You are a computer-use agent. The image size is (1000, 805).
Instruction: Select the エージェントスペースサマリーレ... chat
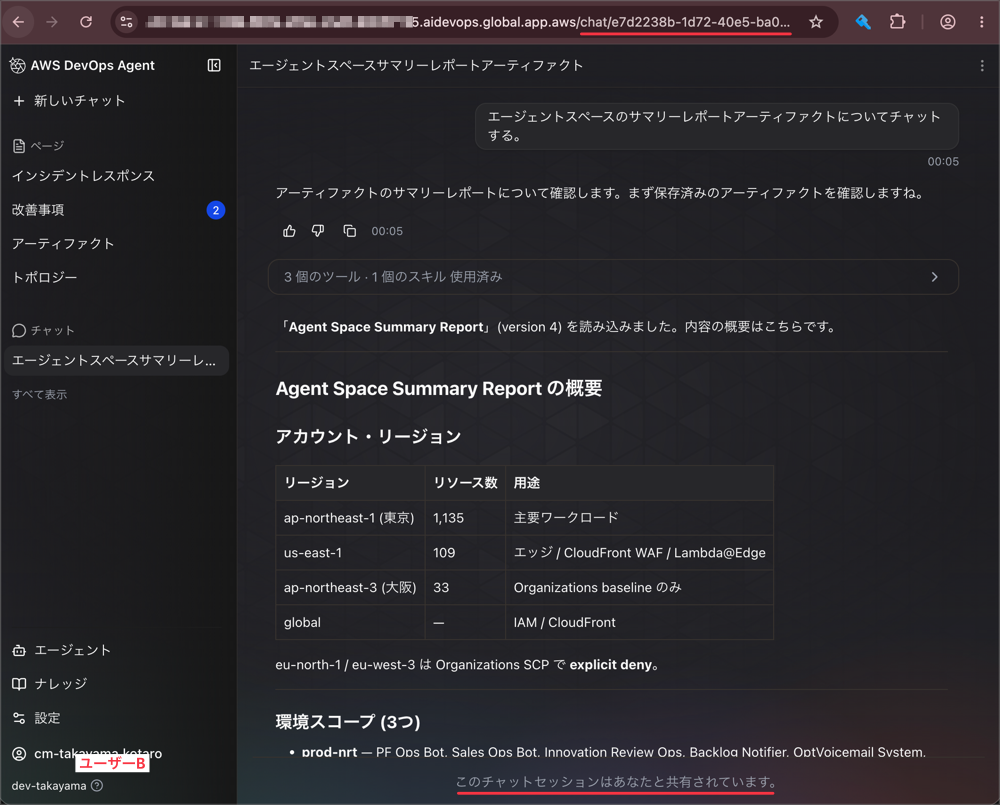[117, 360]
